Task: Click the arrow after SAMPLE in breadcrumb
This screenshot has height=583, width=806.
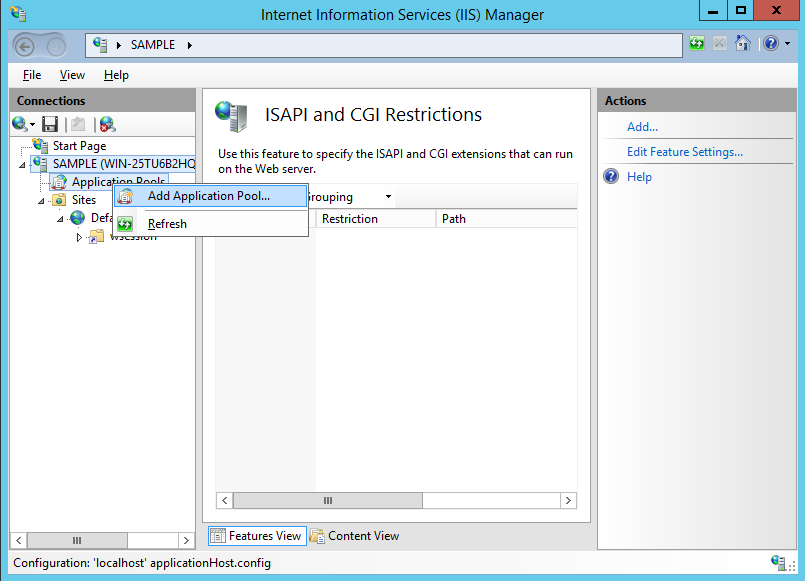Action: tap(190, 45)
